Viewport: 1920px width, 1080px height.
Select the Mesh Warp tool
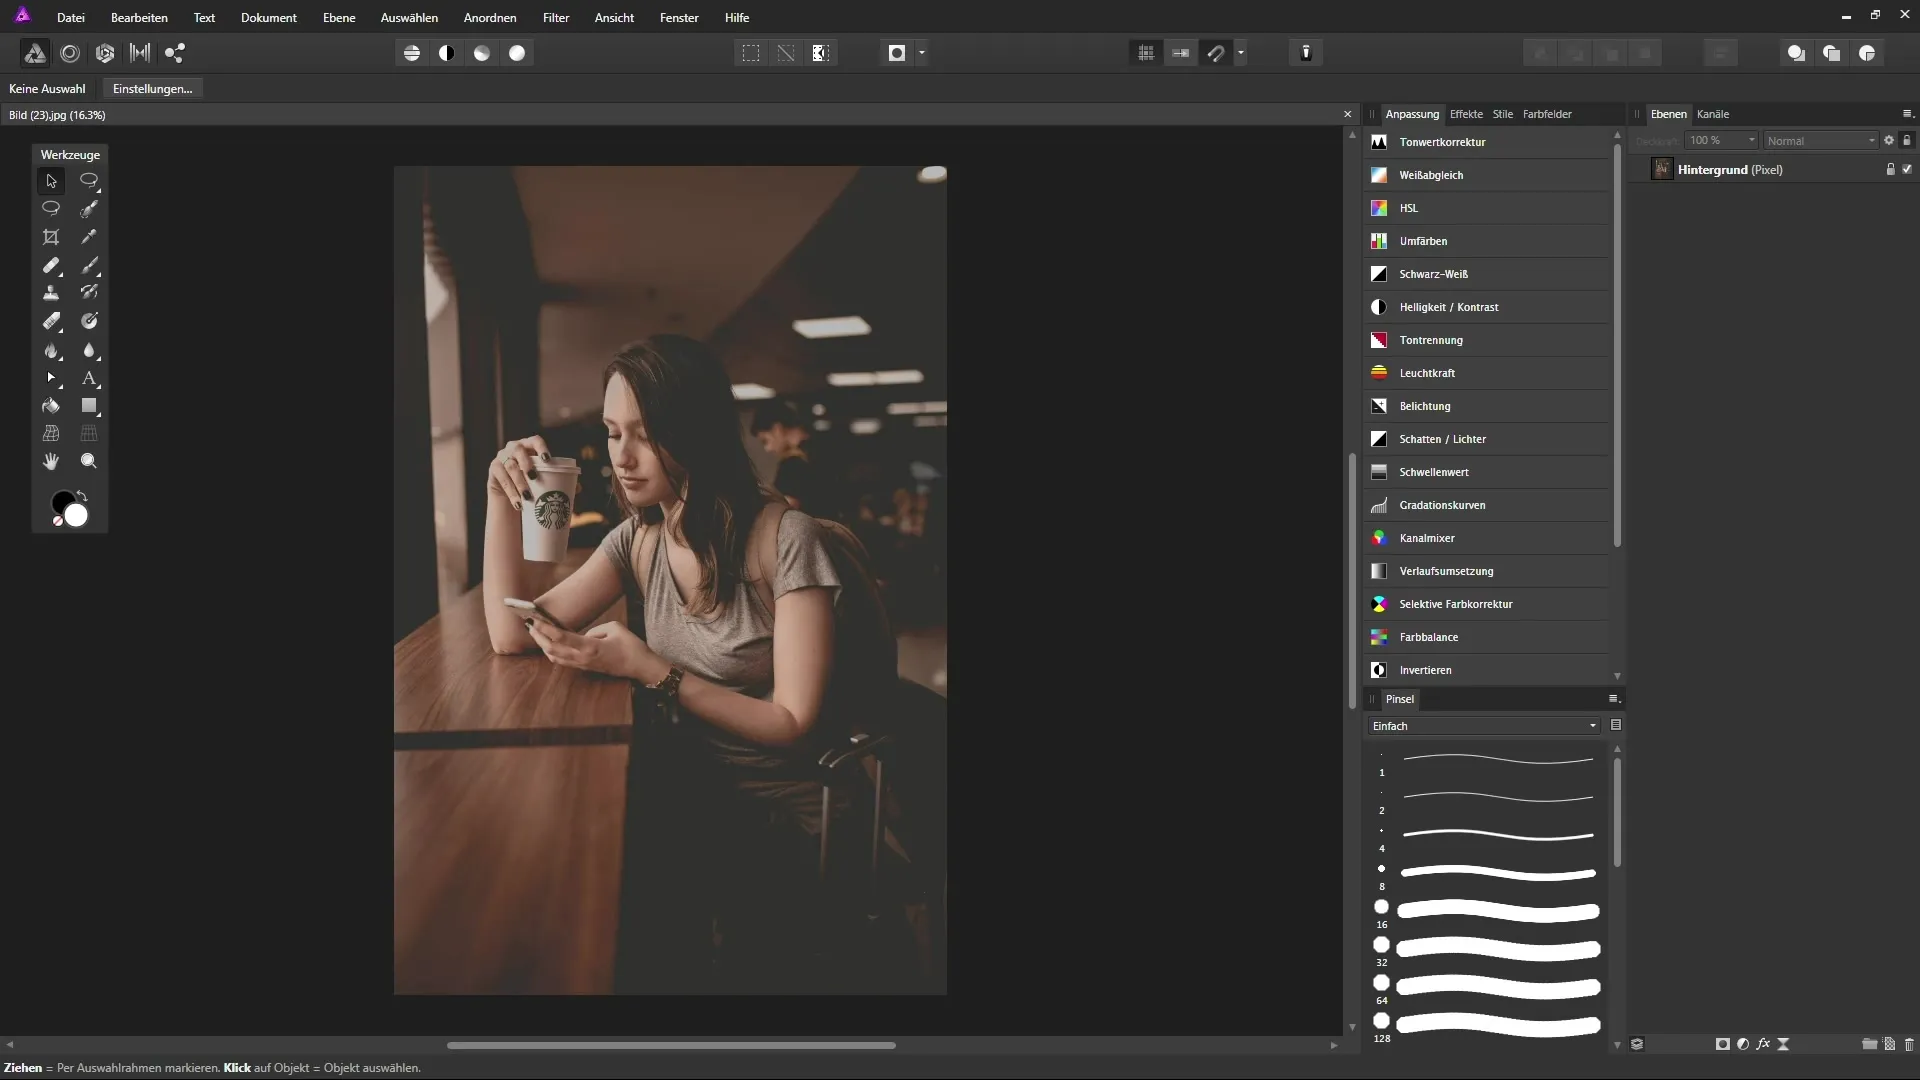[x=51, y=434]
